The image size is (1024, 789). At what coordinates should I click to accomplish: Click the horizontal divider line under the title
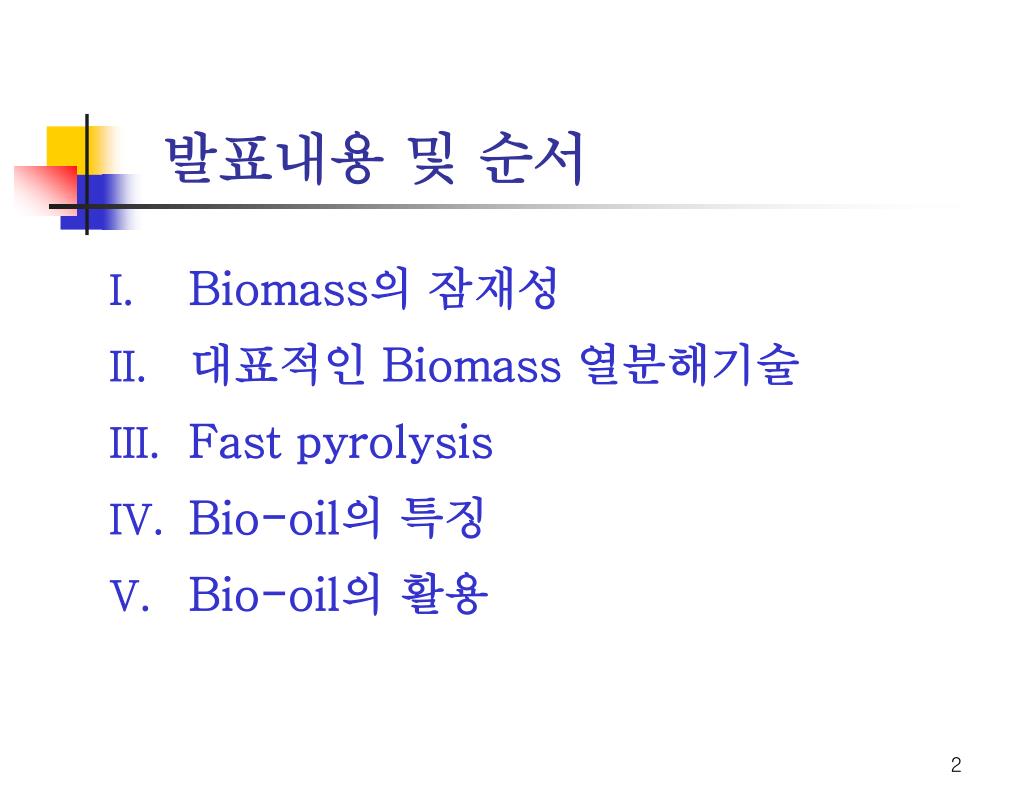pos(506,207)
